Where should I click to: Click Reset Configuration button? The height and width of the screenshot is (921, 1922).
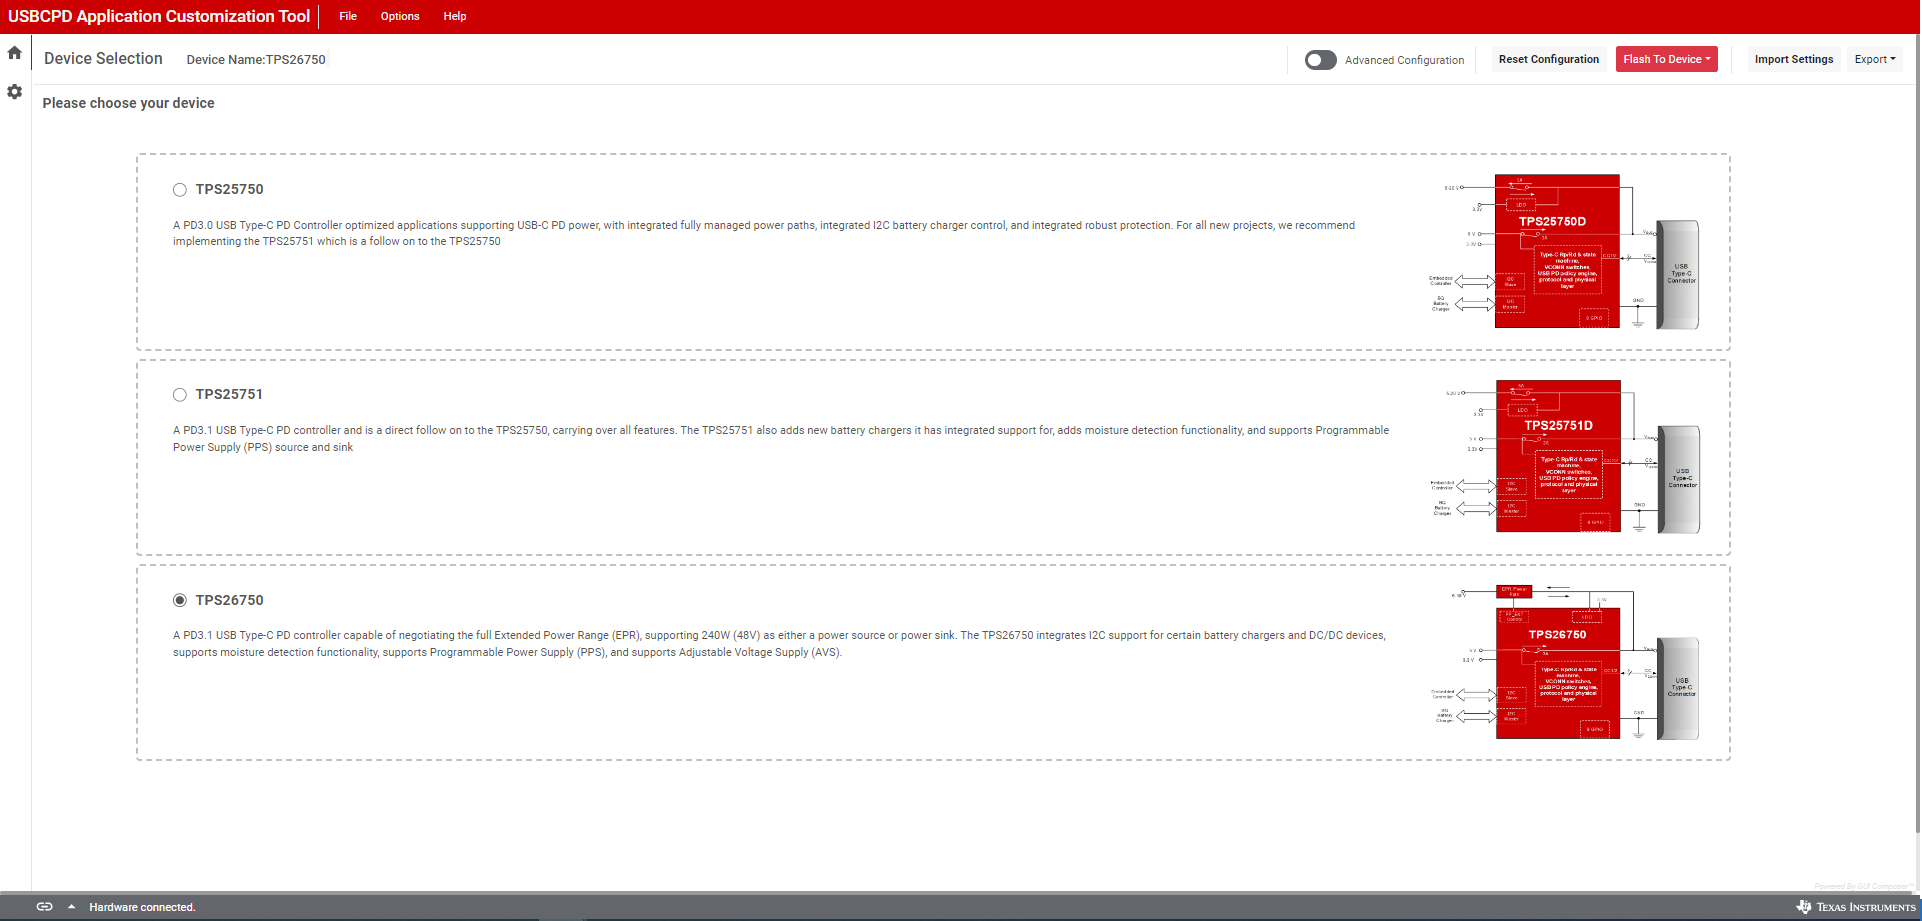[x=1549, y=59]
